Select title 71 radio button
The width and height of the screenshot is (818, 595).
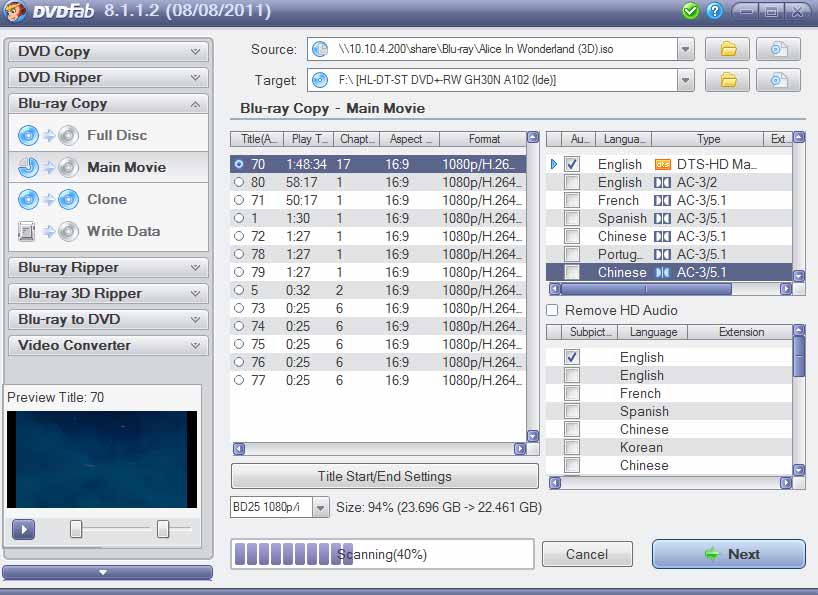[x=239, y=200]
